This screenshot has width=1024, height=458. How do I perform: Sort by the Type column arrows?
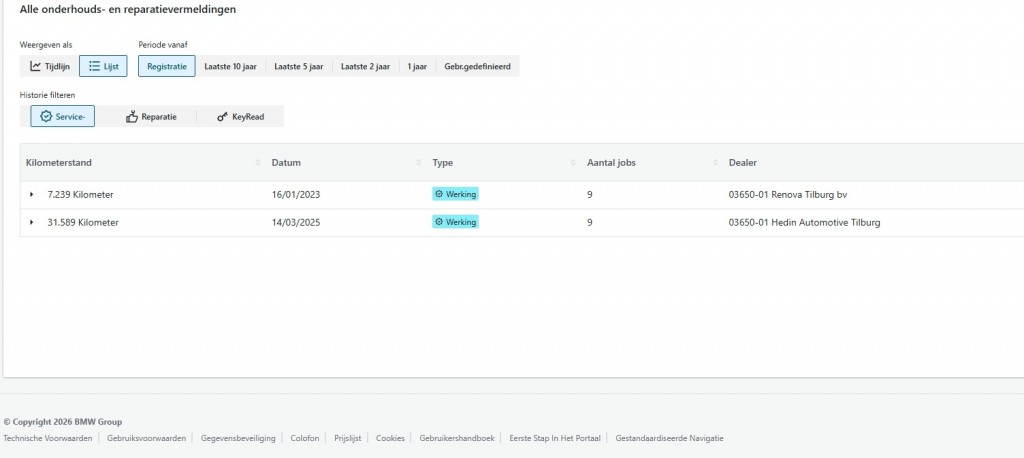(x=573, y=163)
